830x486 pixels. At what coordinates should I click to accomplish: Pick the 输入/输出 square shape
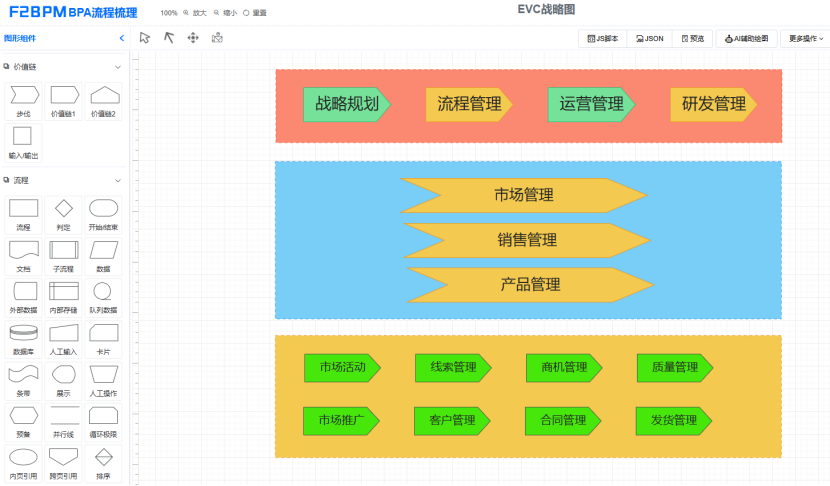click(23, 142)
